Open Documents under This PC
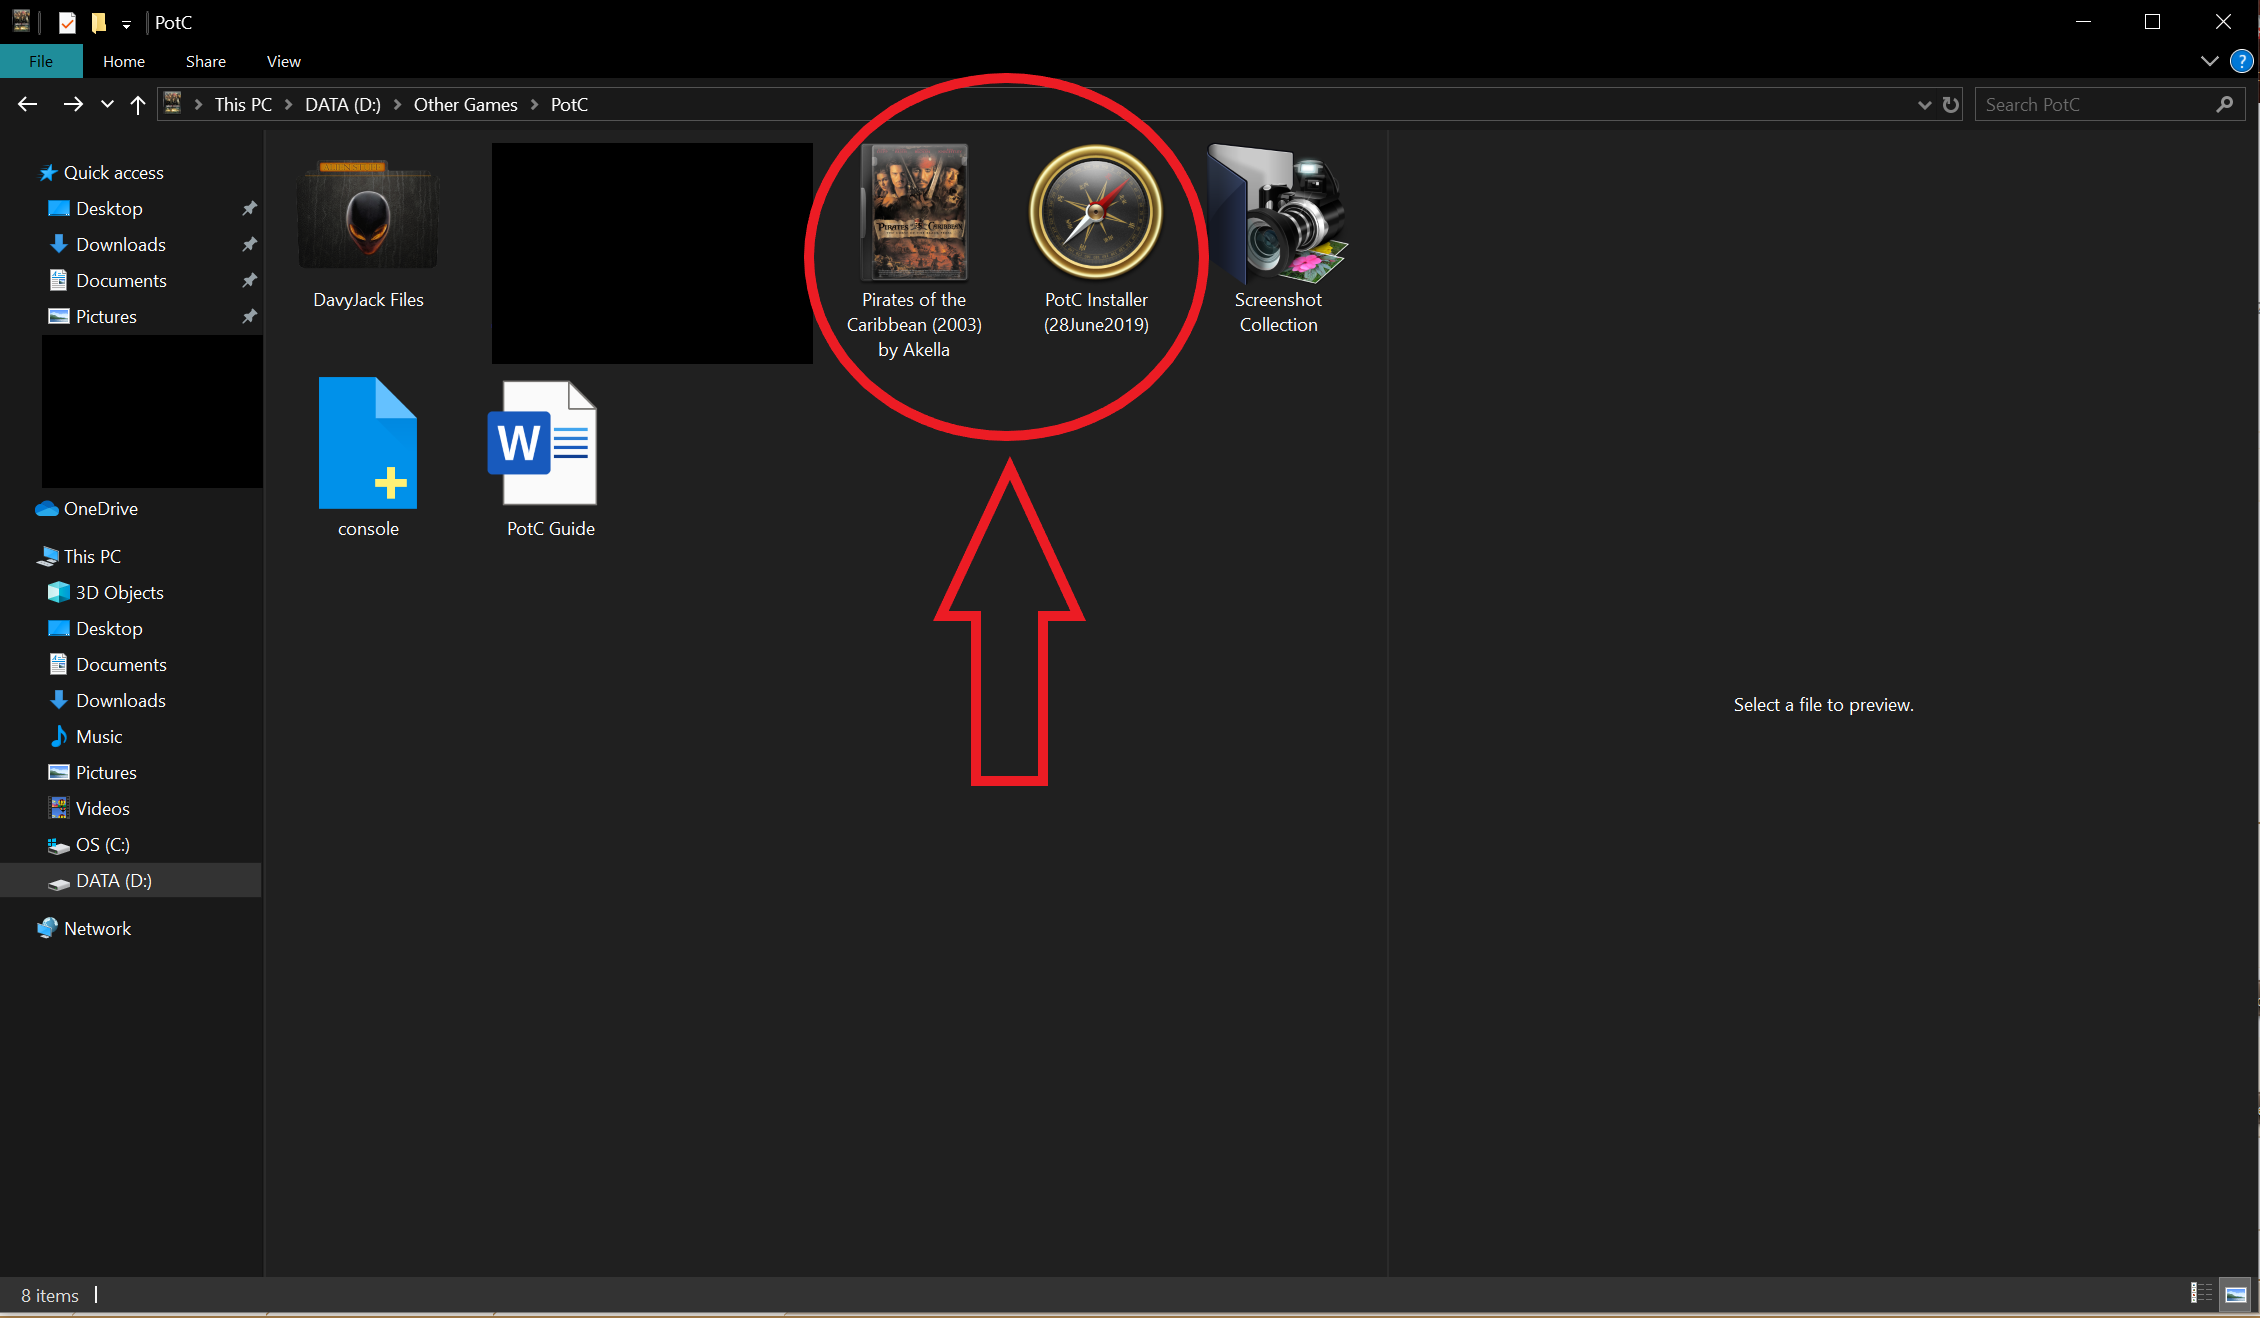Image resolution: width=2260 pixels, height=1318 pixels. coord(121,664)
